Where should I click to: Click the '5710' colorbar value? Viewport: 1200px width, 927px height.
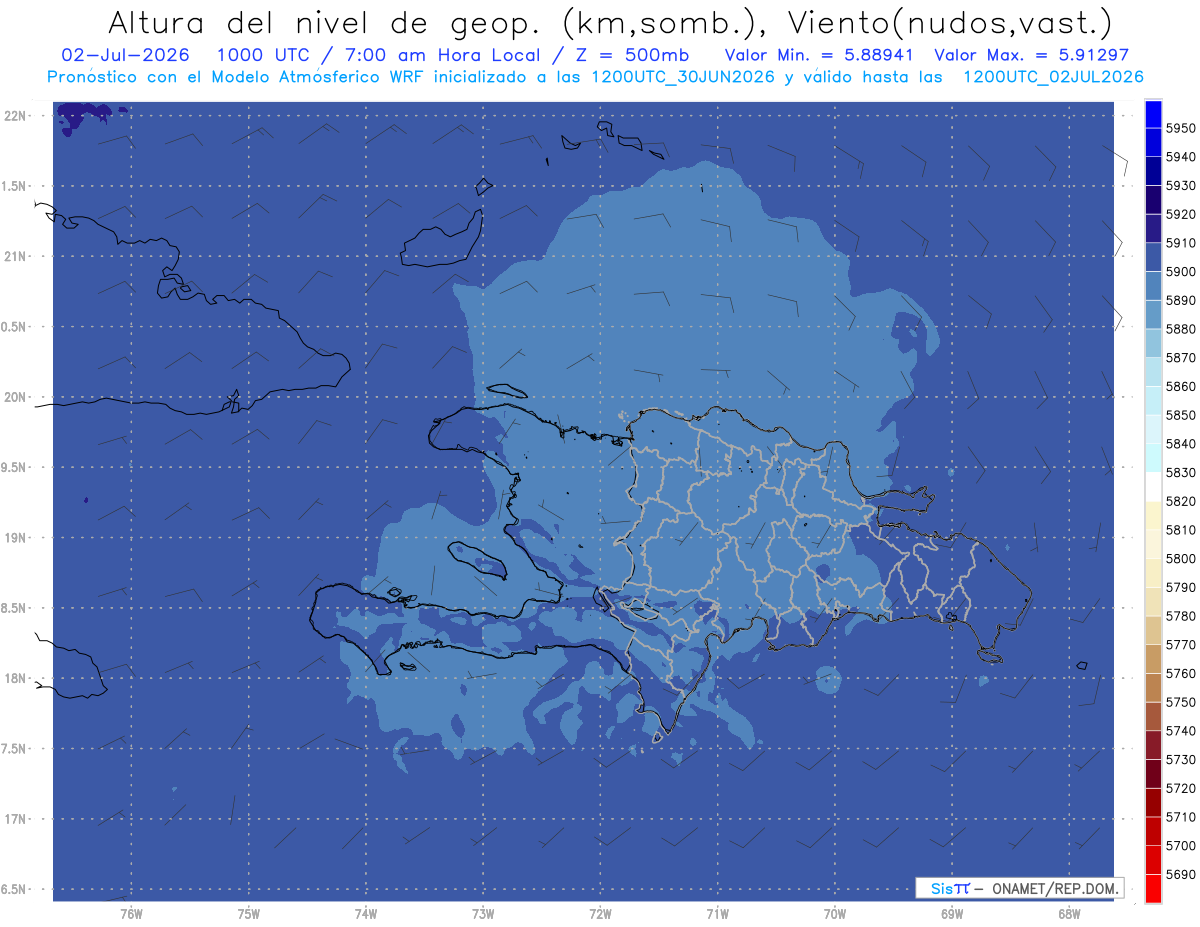(x=1181, y=816)
